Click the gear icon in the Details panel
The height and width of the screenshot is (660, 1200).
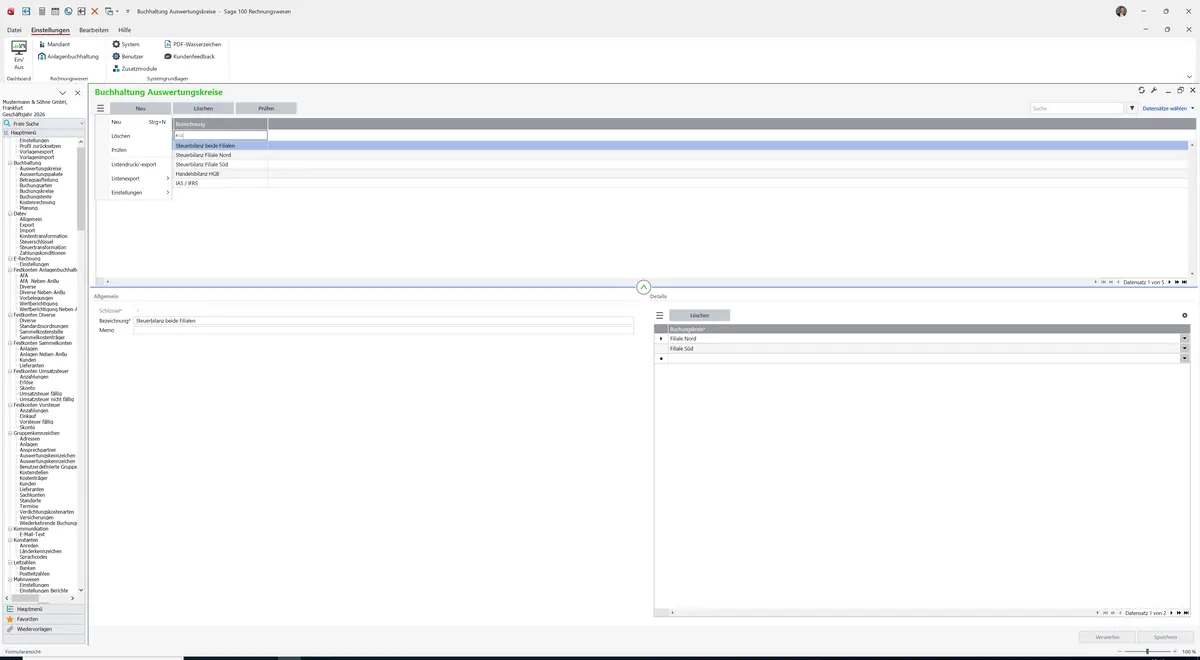(x=1185, y=315)
